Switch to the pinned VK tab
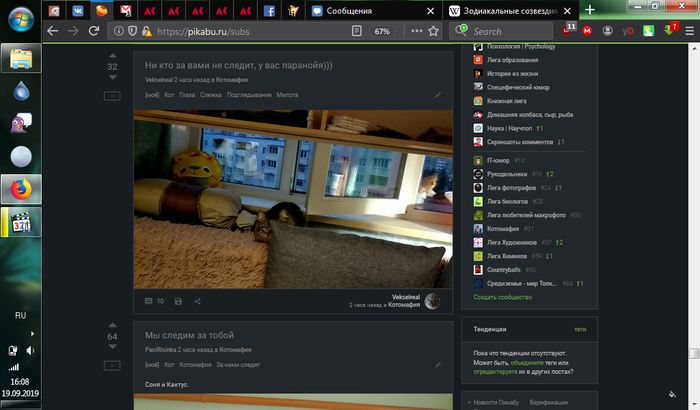This screenshot has height=410, width=700. pyautogui.click(x=78, y=11)
